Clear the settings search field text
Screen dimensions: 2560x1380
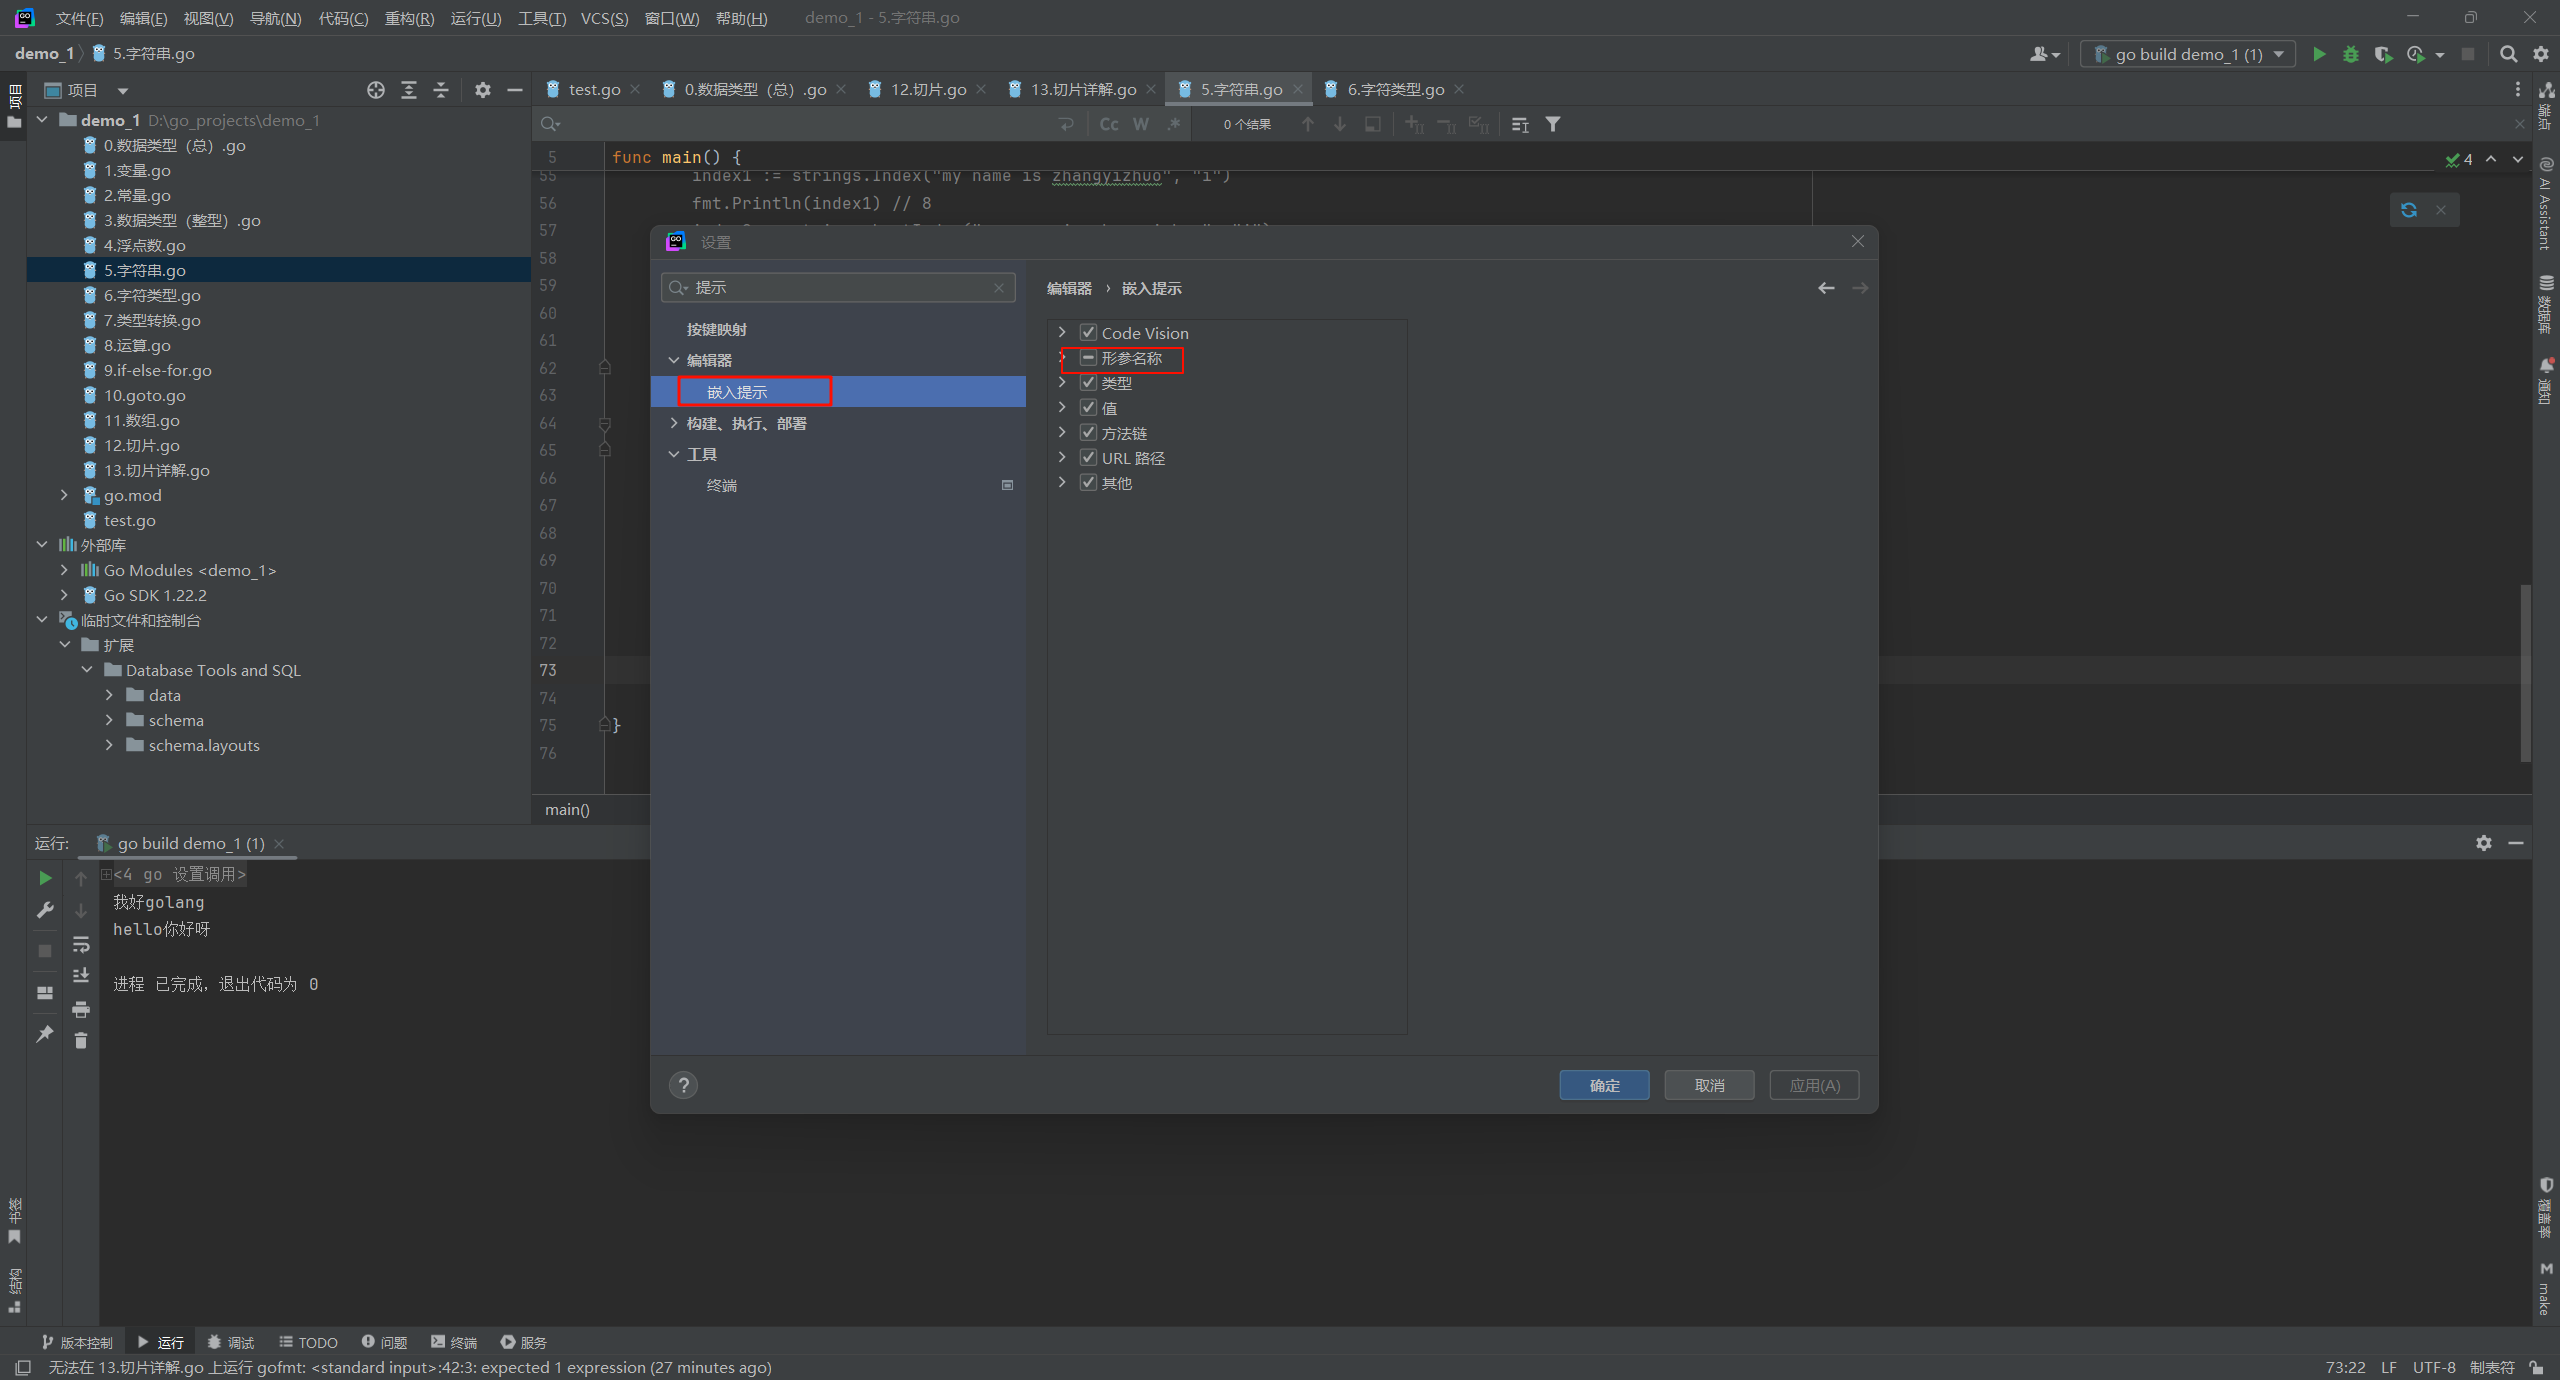coord(999,288)
